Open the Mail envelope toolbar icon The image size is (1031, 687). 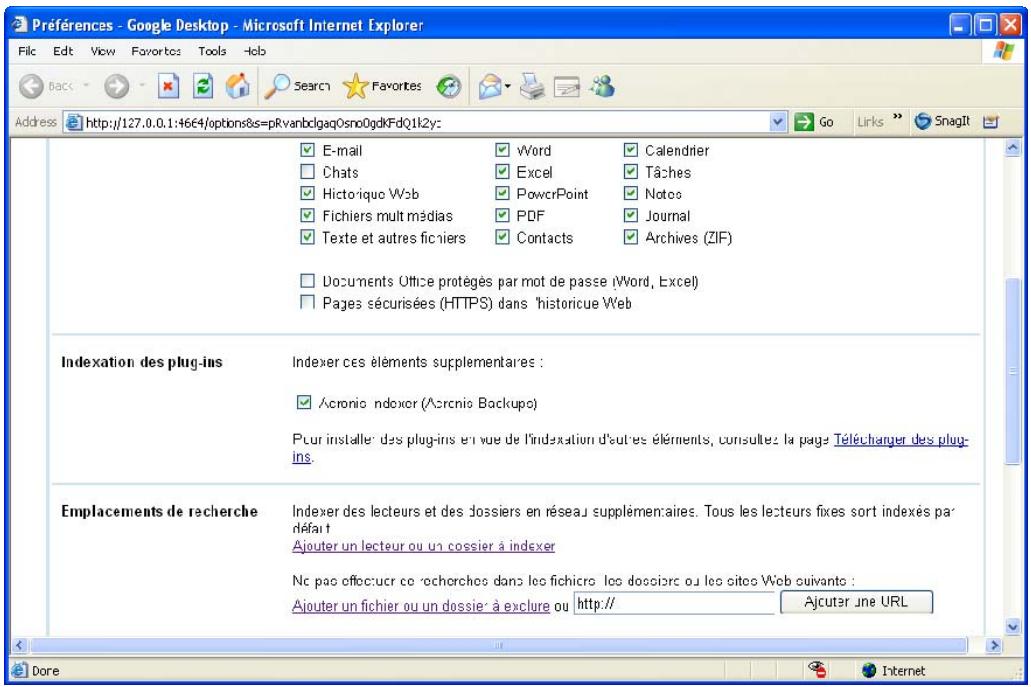tap(490, 86)
